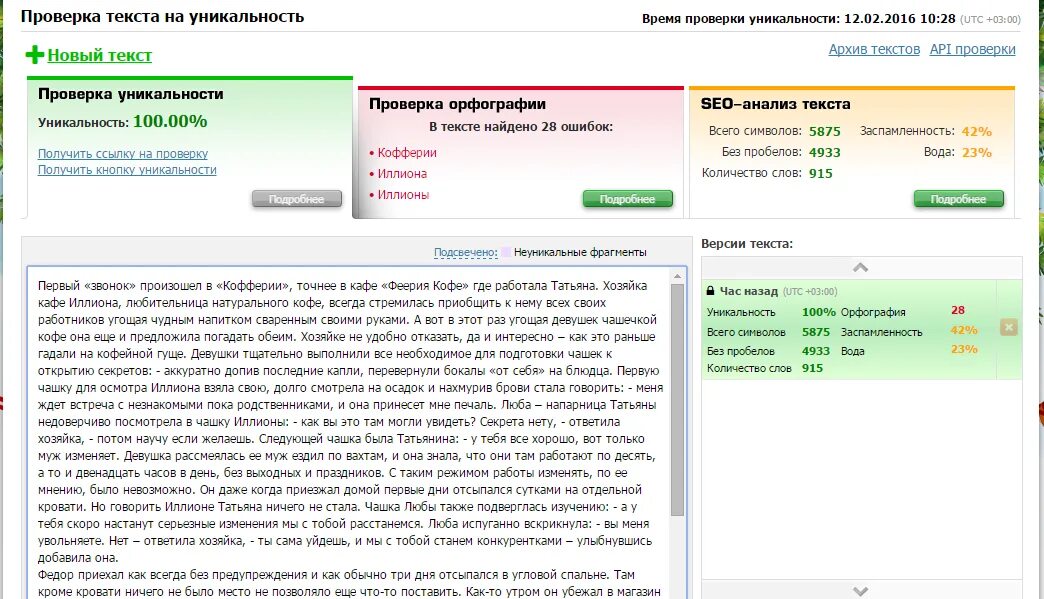
Task: Click Подробнее in Проверка уникальности panel
Action: tap(296, 199)
